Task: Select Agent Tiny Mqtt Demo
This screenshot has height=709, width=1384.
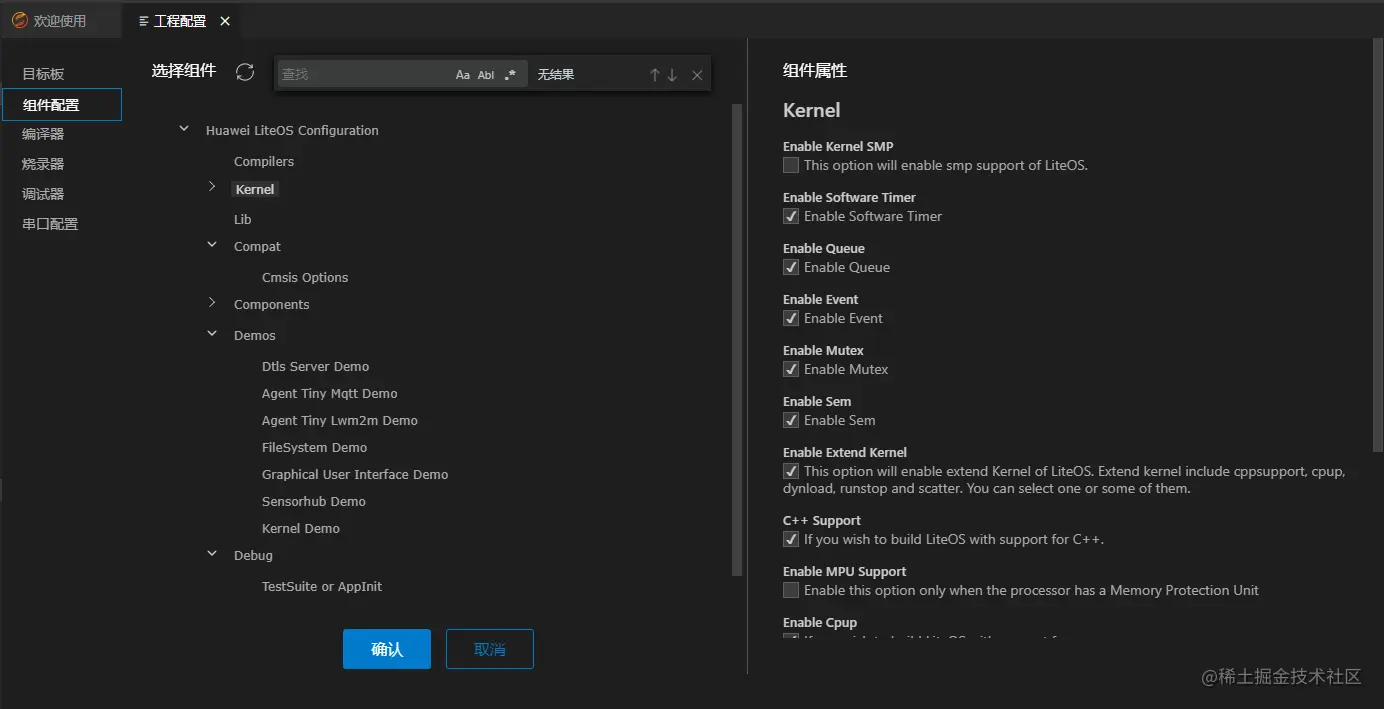Action: (330, 393)
